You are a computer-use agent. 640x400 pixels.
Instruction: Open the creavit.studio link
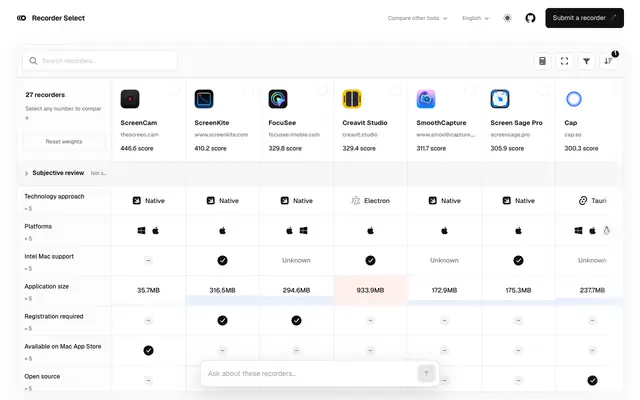coord(360,135)
